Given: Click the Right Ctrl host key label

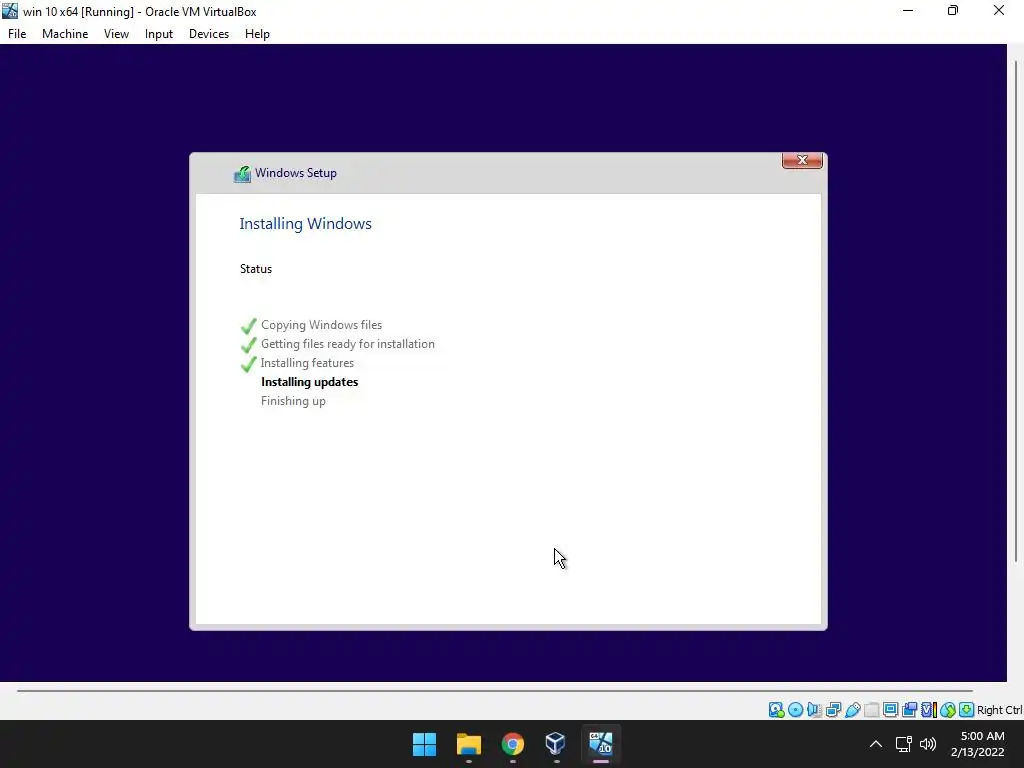Looking at the screenshot, I should pyautogui.click(x=999, y=710).
